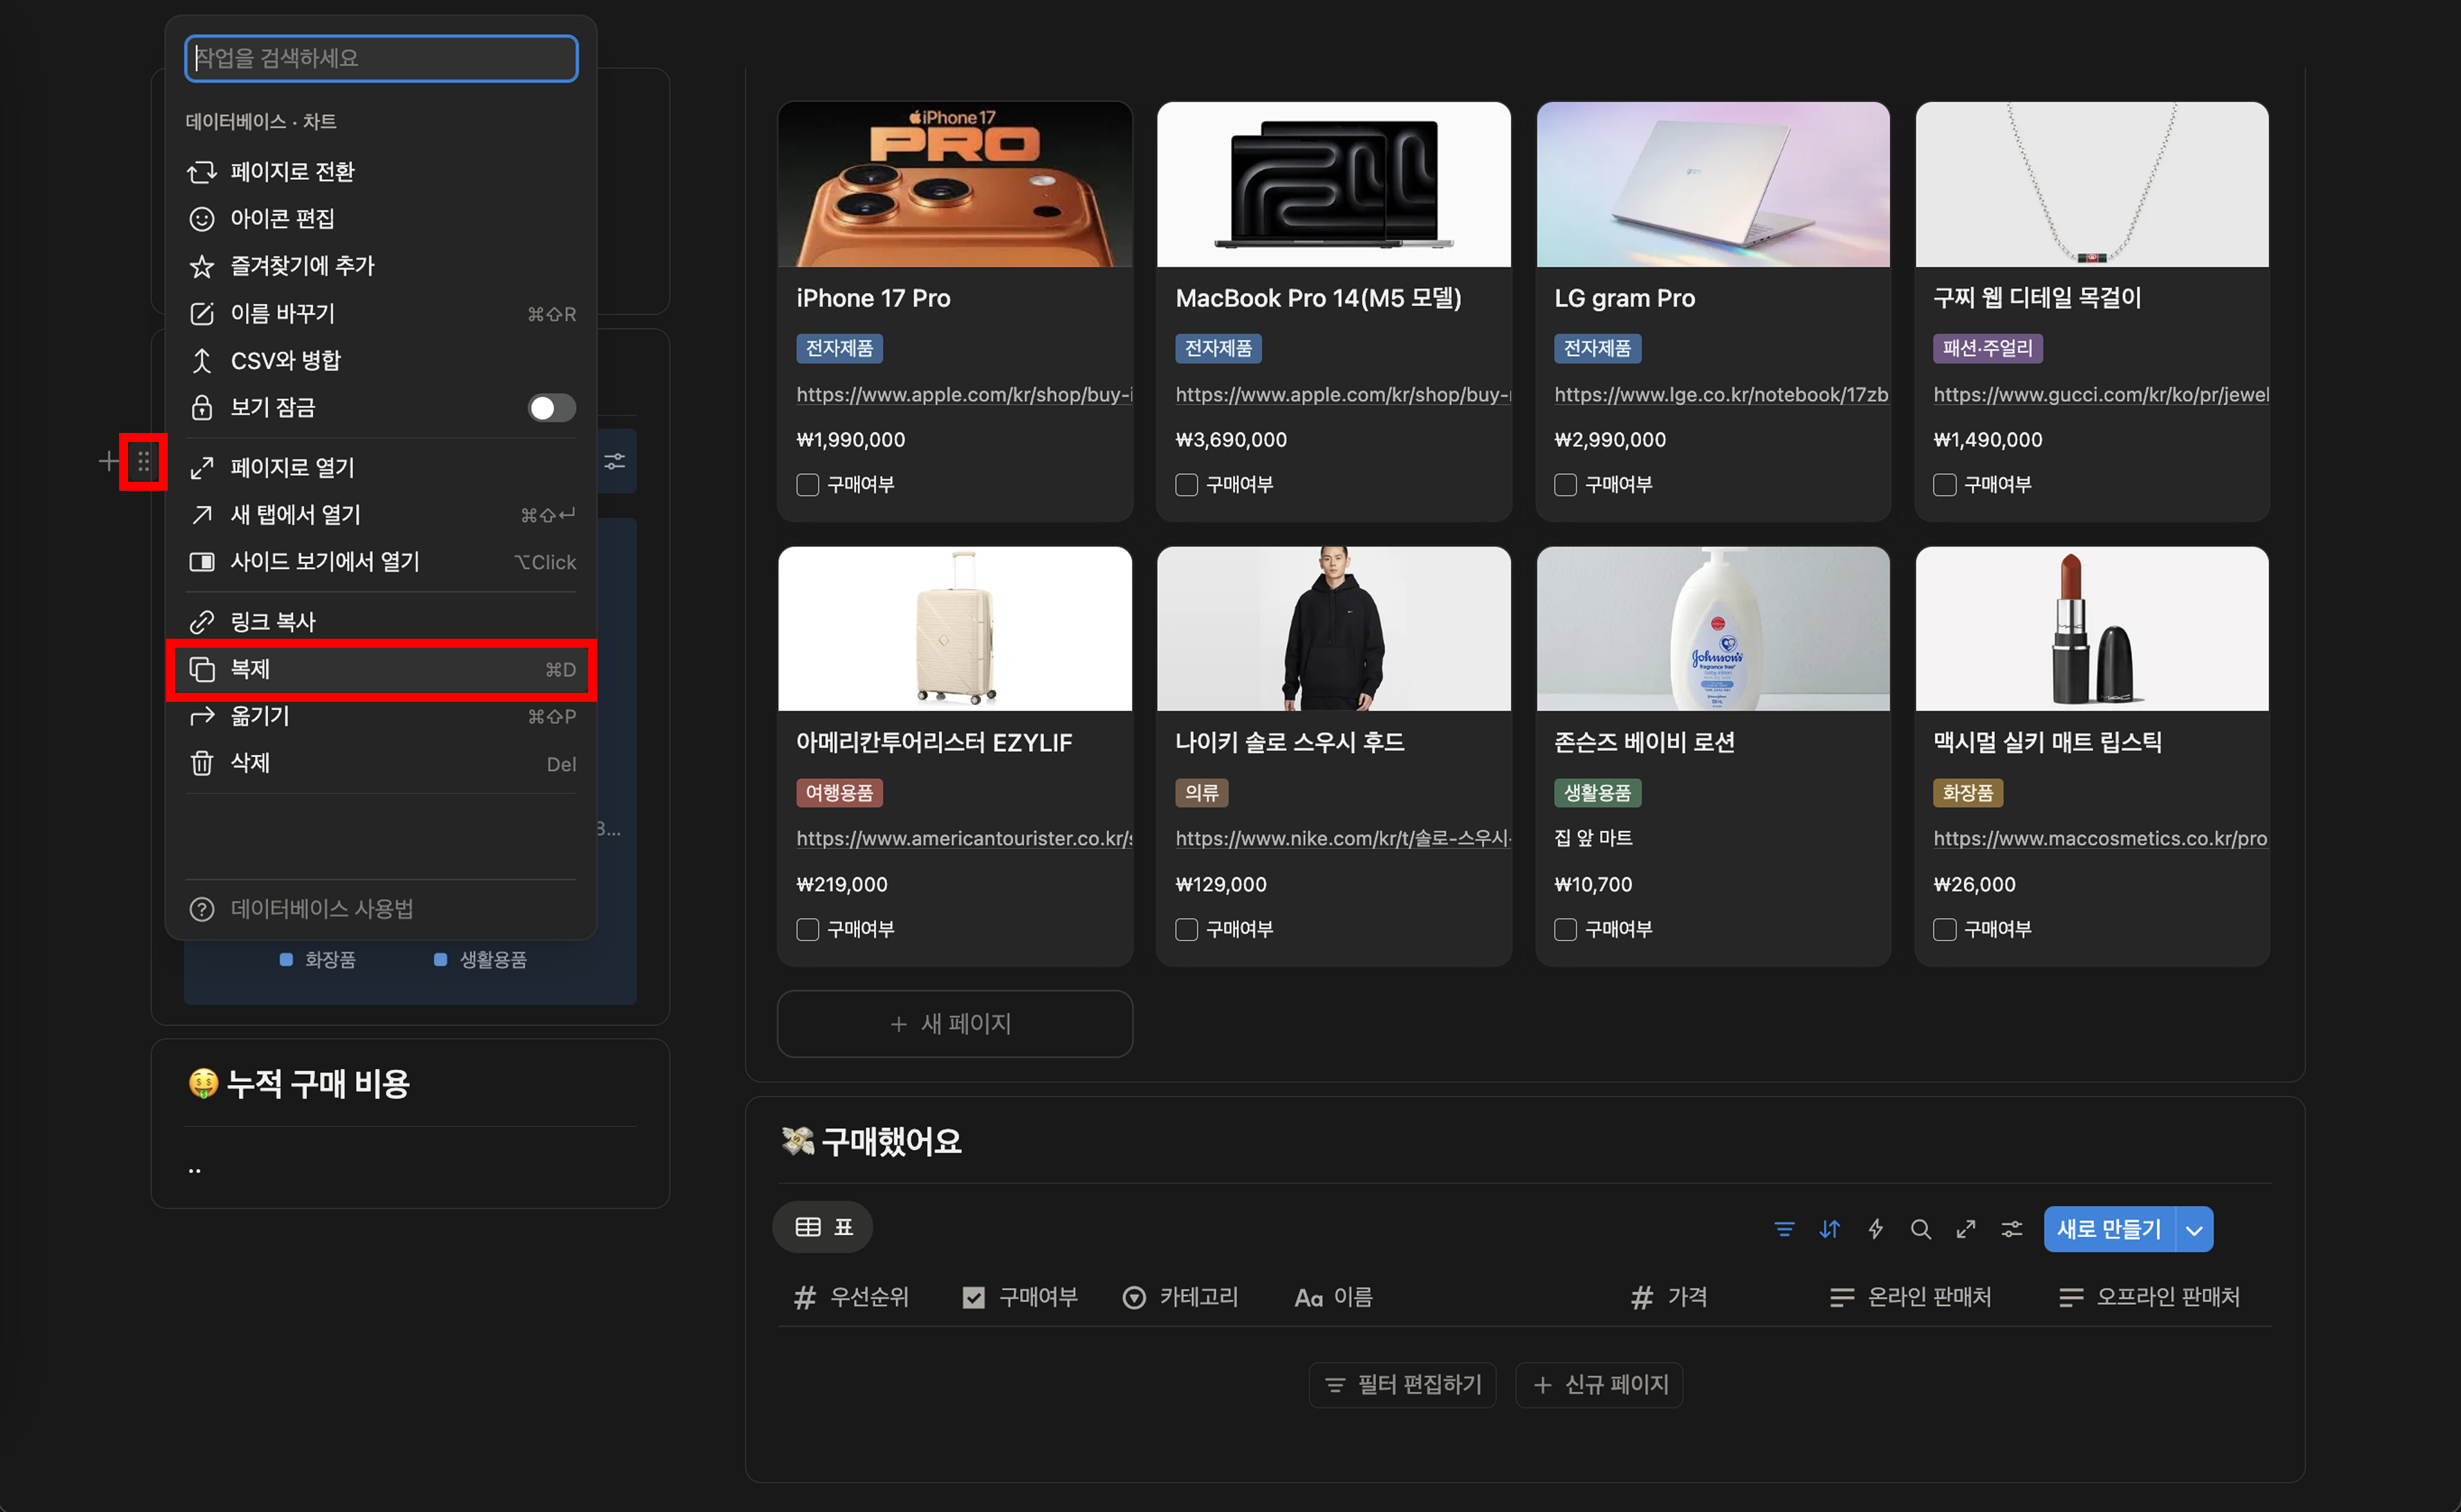The width and height of the screenshot is (2461, 1512).
Task: Click the plus icon beside the drag handle
Action: coord(108,461)
